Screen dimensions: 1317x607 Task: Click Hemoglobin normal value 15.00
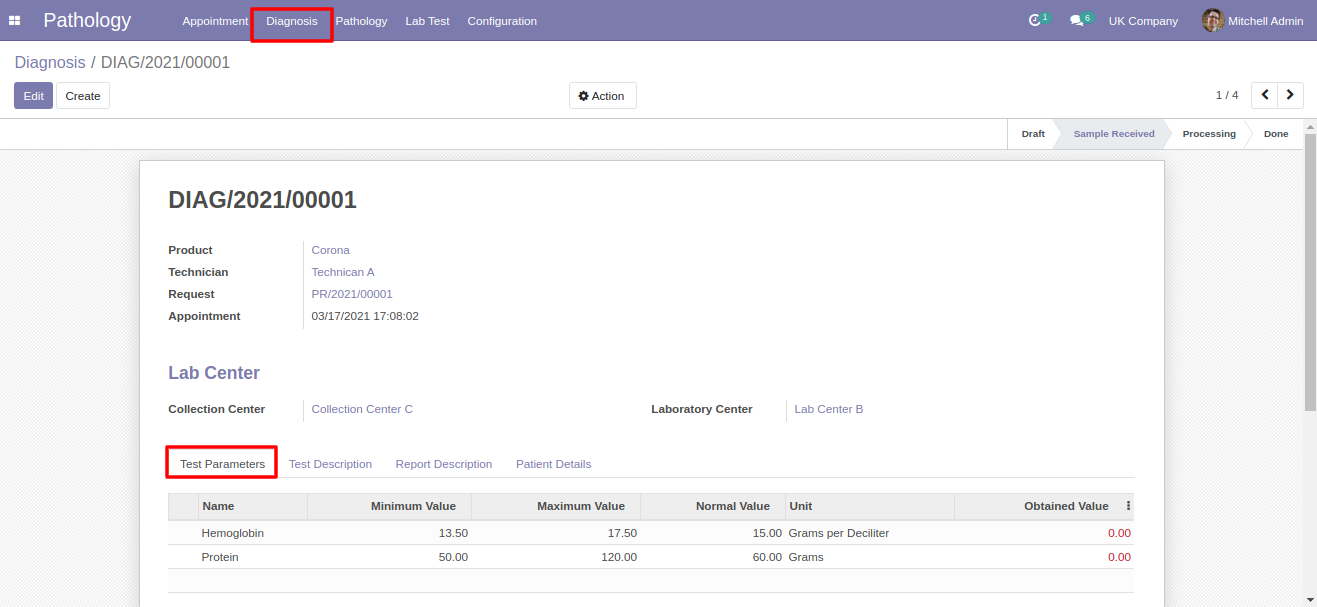pos(767,533)
